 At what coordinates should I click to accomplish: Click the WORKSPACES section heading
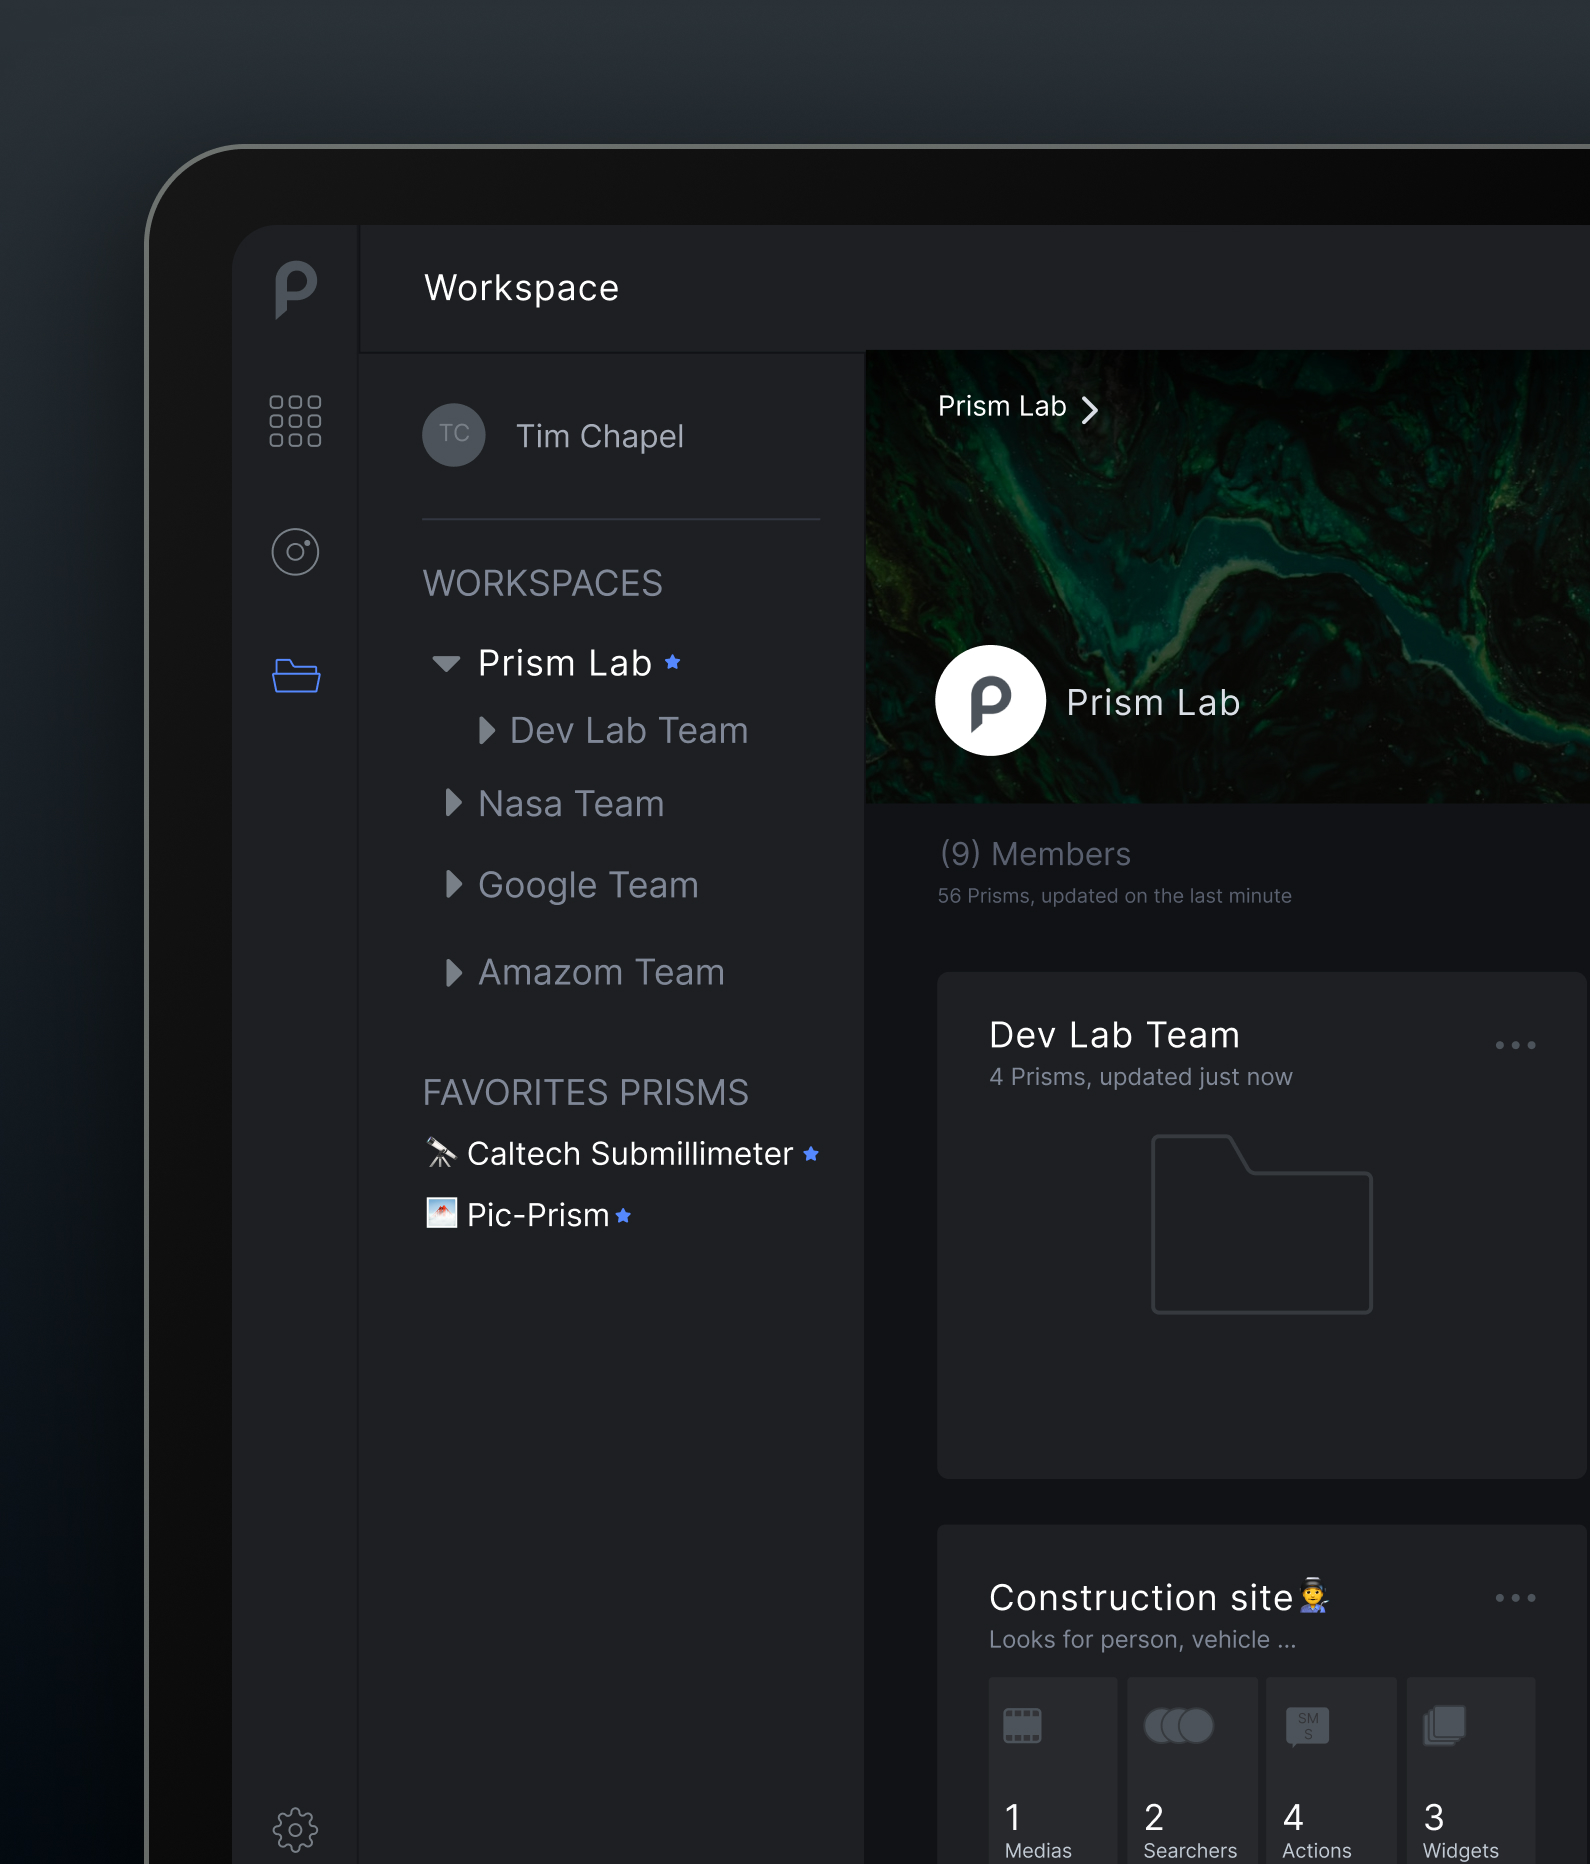coord(543,584)
